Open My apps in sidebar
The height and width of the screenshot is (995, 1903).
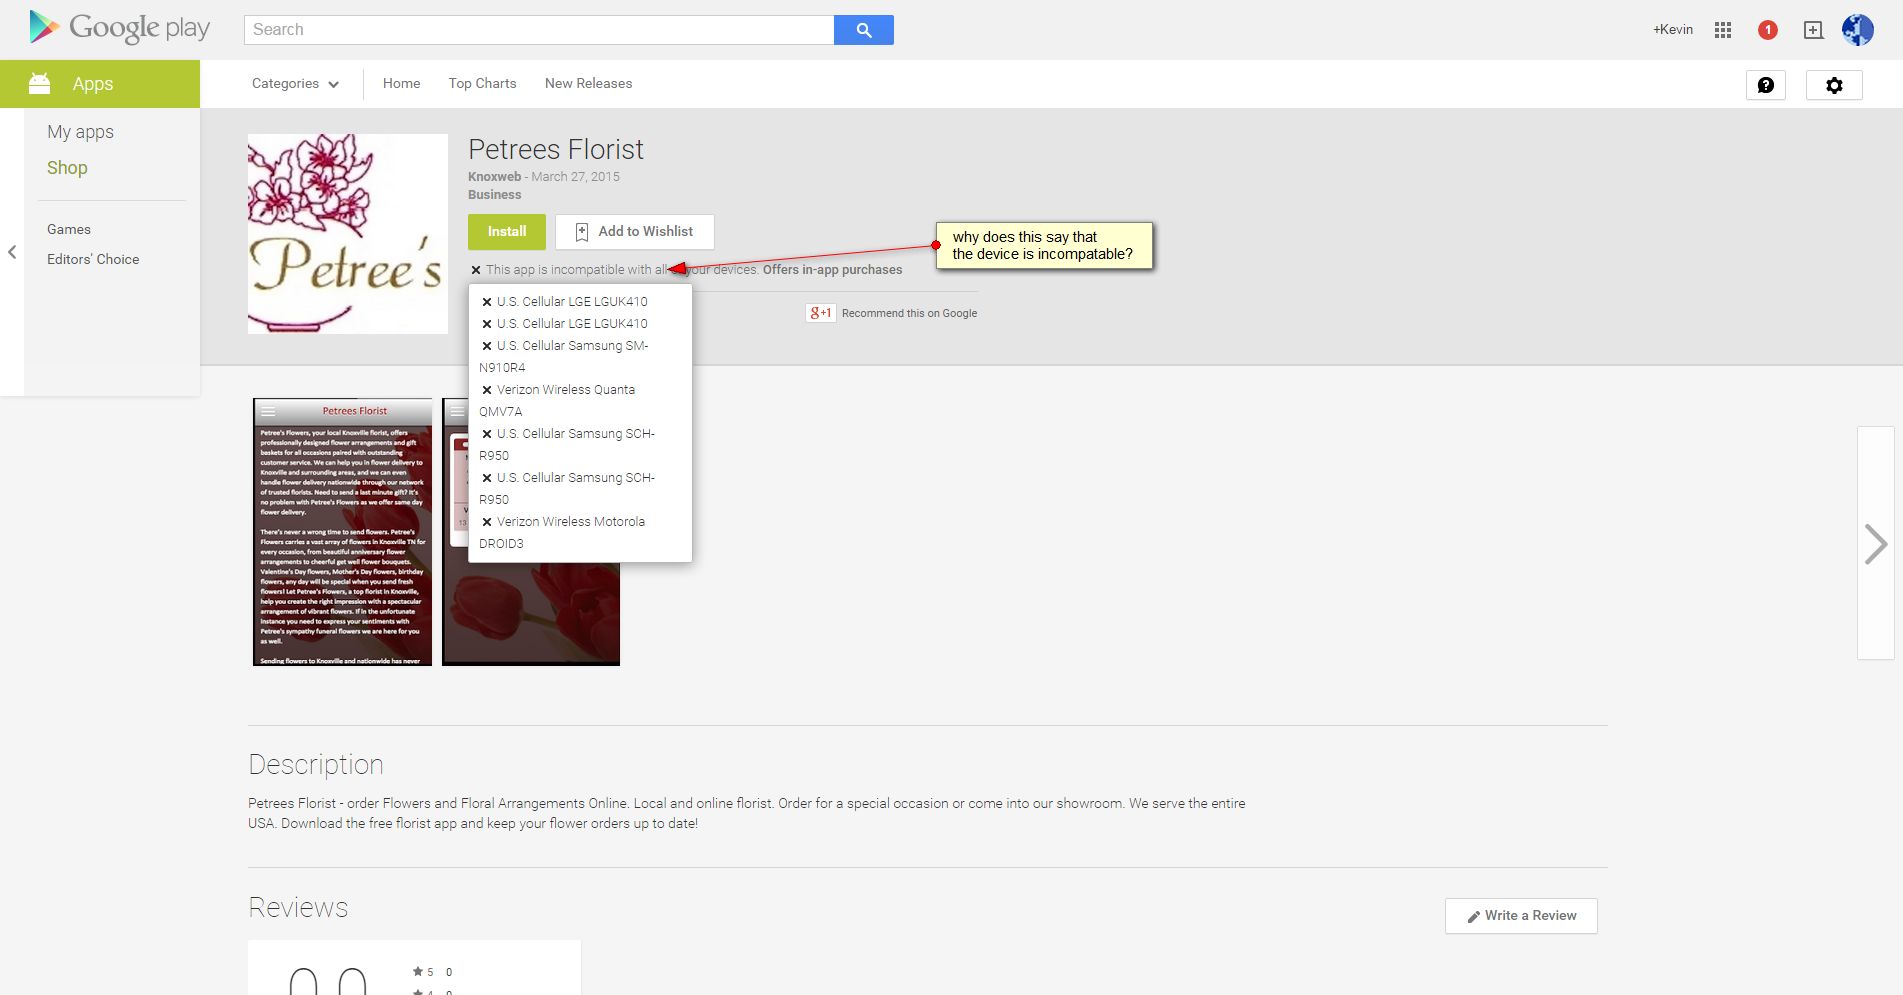point(80,132)
